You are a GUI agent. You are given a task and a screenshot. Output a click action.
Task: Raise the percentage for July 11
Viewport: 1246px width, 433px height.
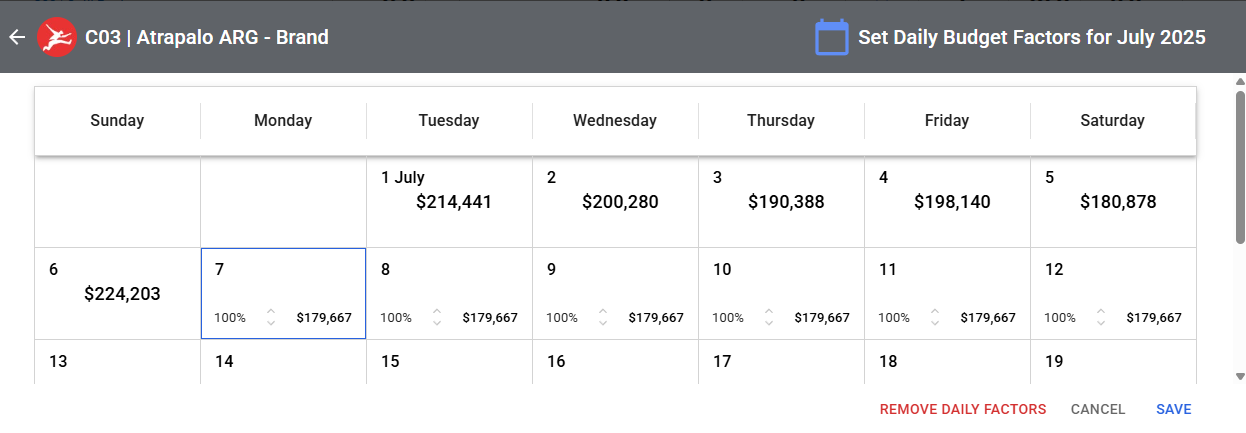coord(934,312)
